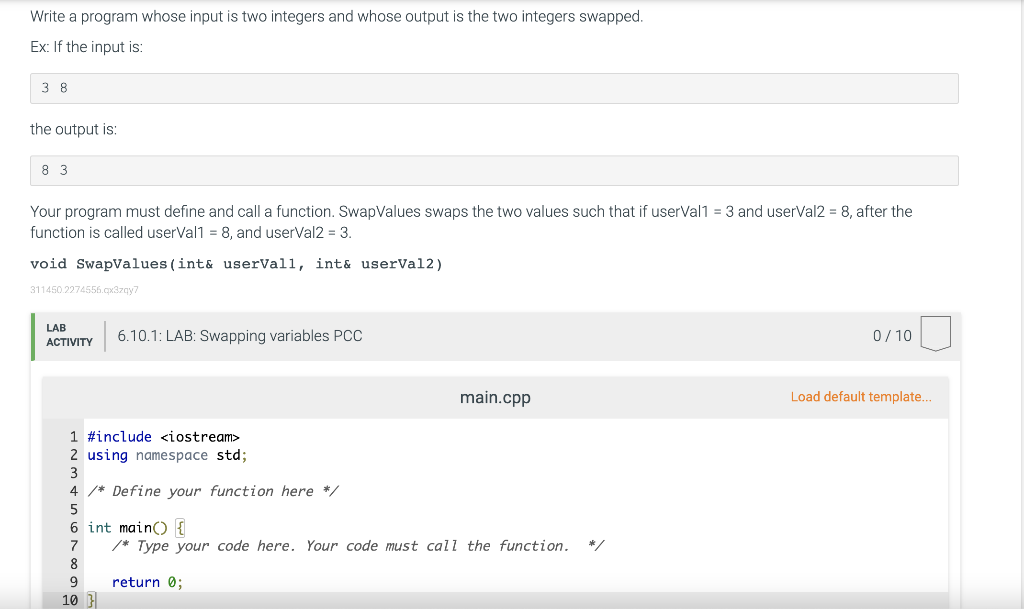Click the using namespace std line

[167, 455]
